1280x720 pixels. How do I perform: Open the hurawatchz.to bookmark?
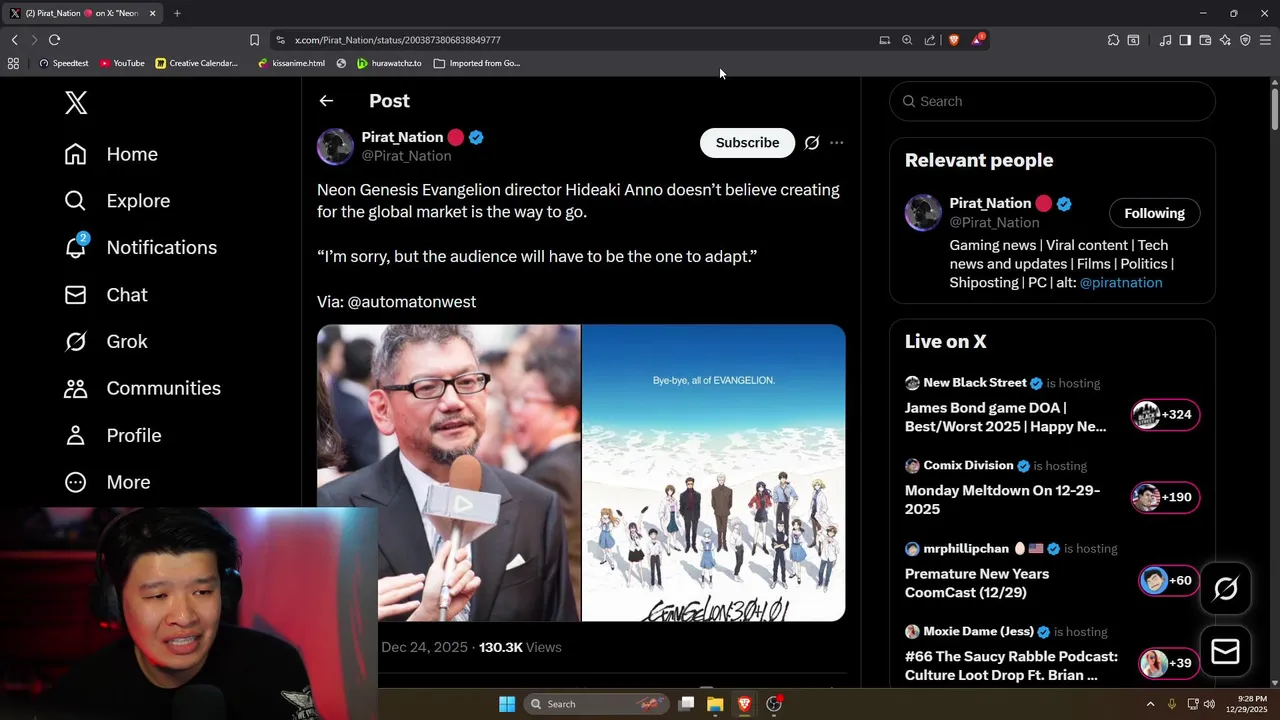[x=389, y=63]
